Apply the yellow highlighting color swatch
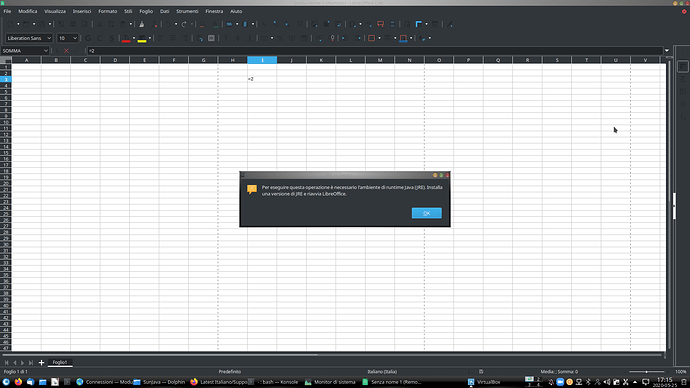This screenshot has width=690, height=388. point(142,38)
